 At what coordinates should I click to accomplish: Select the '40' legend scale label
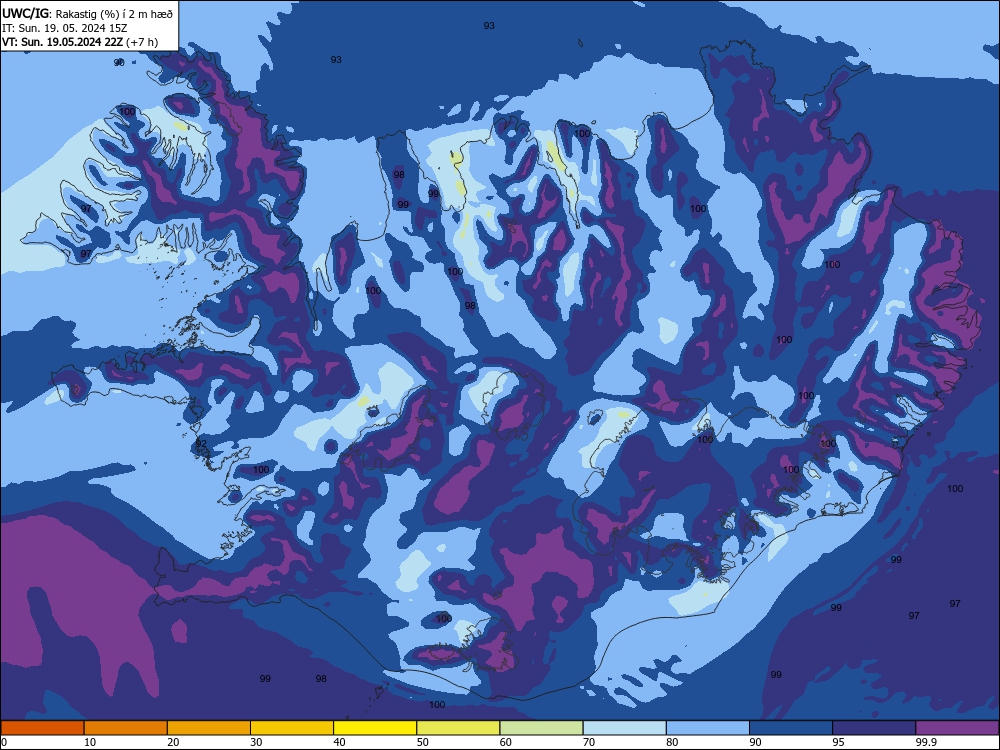tap(339, 742)
